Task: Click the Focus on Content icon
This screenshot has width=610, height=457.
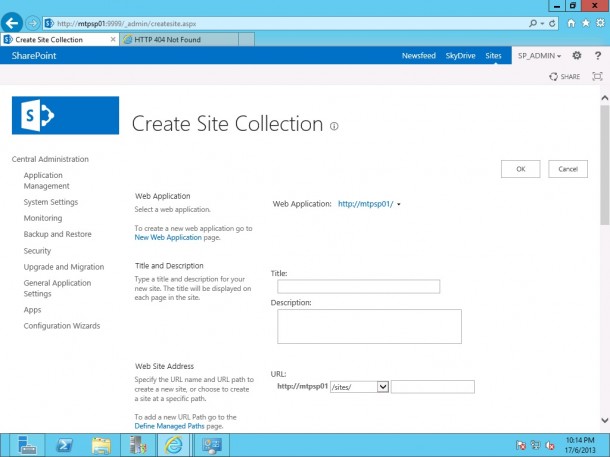Action: [597, 76]
